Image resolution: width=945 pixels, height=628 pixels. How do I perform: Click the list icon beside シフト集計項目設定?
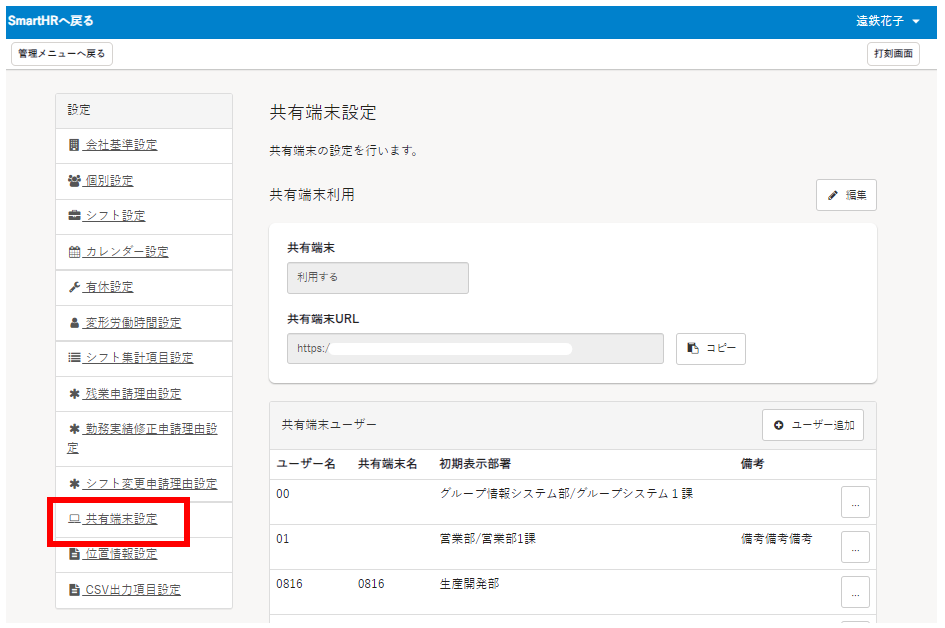74,358
